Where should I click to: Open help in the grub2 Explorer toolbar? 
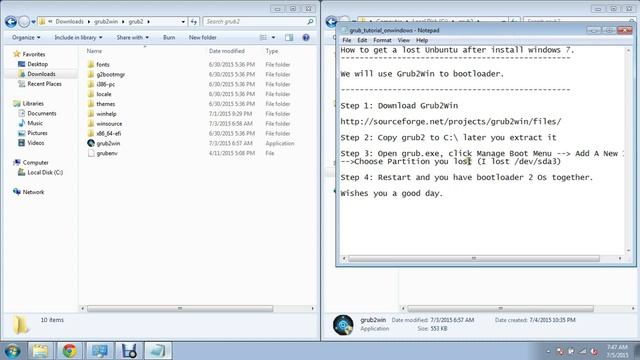point(306,38)
